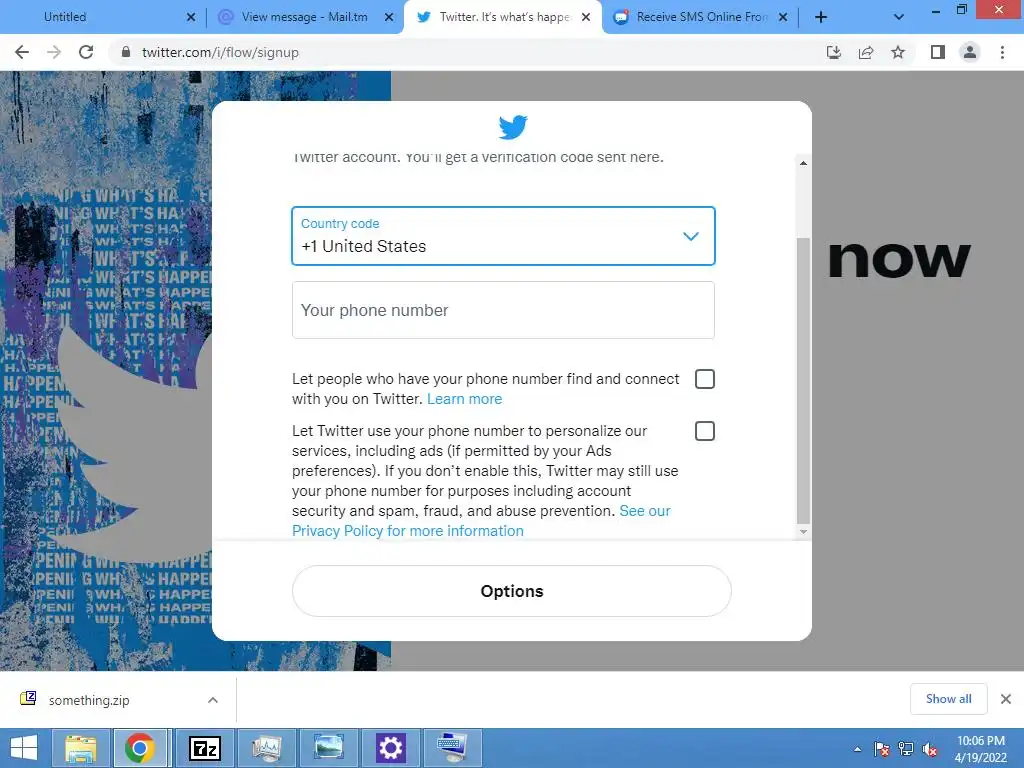Select the Twitter signup tab

pos(503,17)
